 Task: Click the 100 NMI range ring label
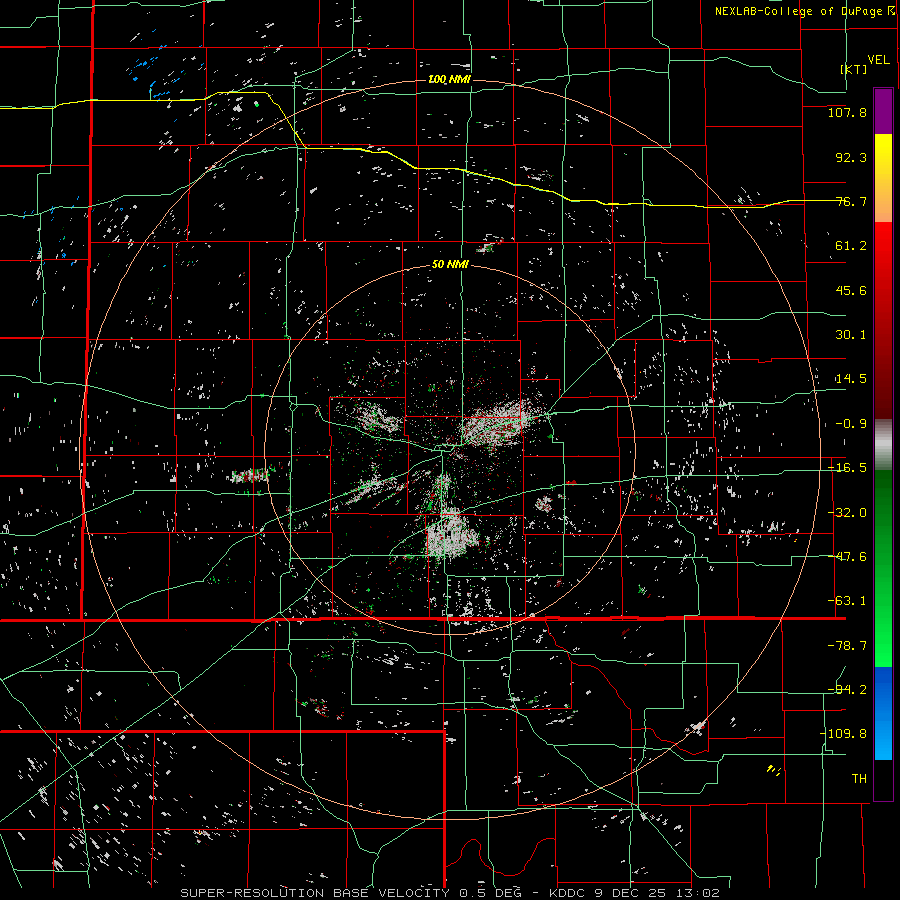[x=449, y=79]
